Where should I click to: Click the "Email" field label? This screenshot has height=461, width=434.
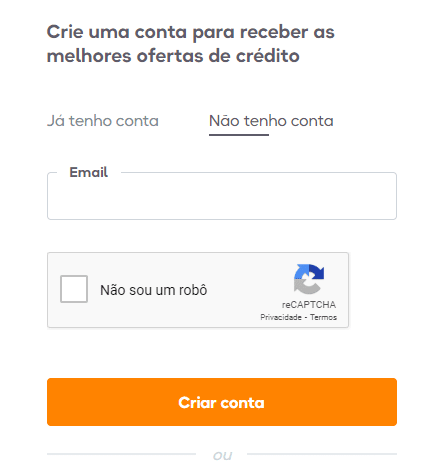click(x=88, y=172)
